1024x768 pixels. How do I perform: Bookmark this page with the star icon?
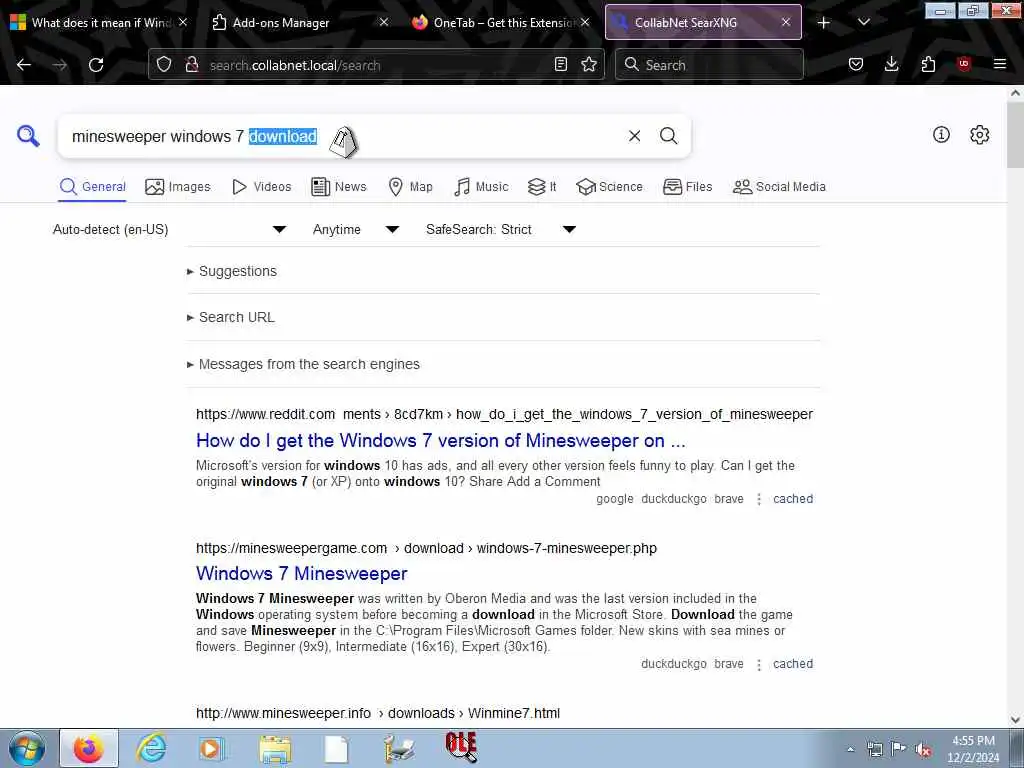pos(588,65)
